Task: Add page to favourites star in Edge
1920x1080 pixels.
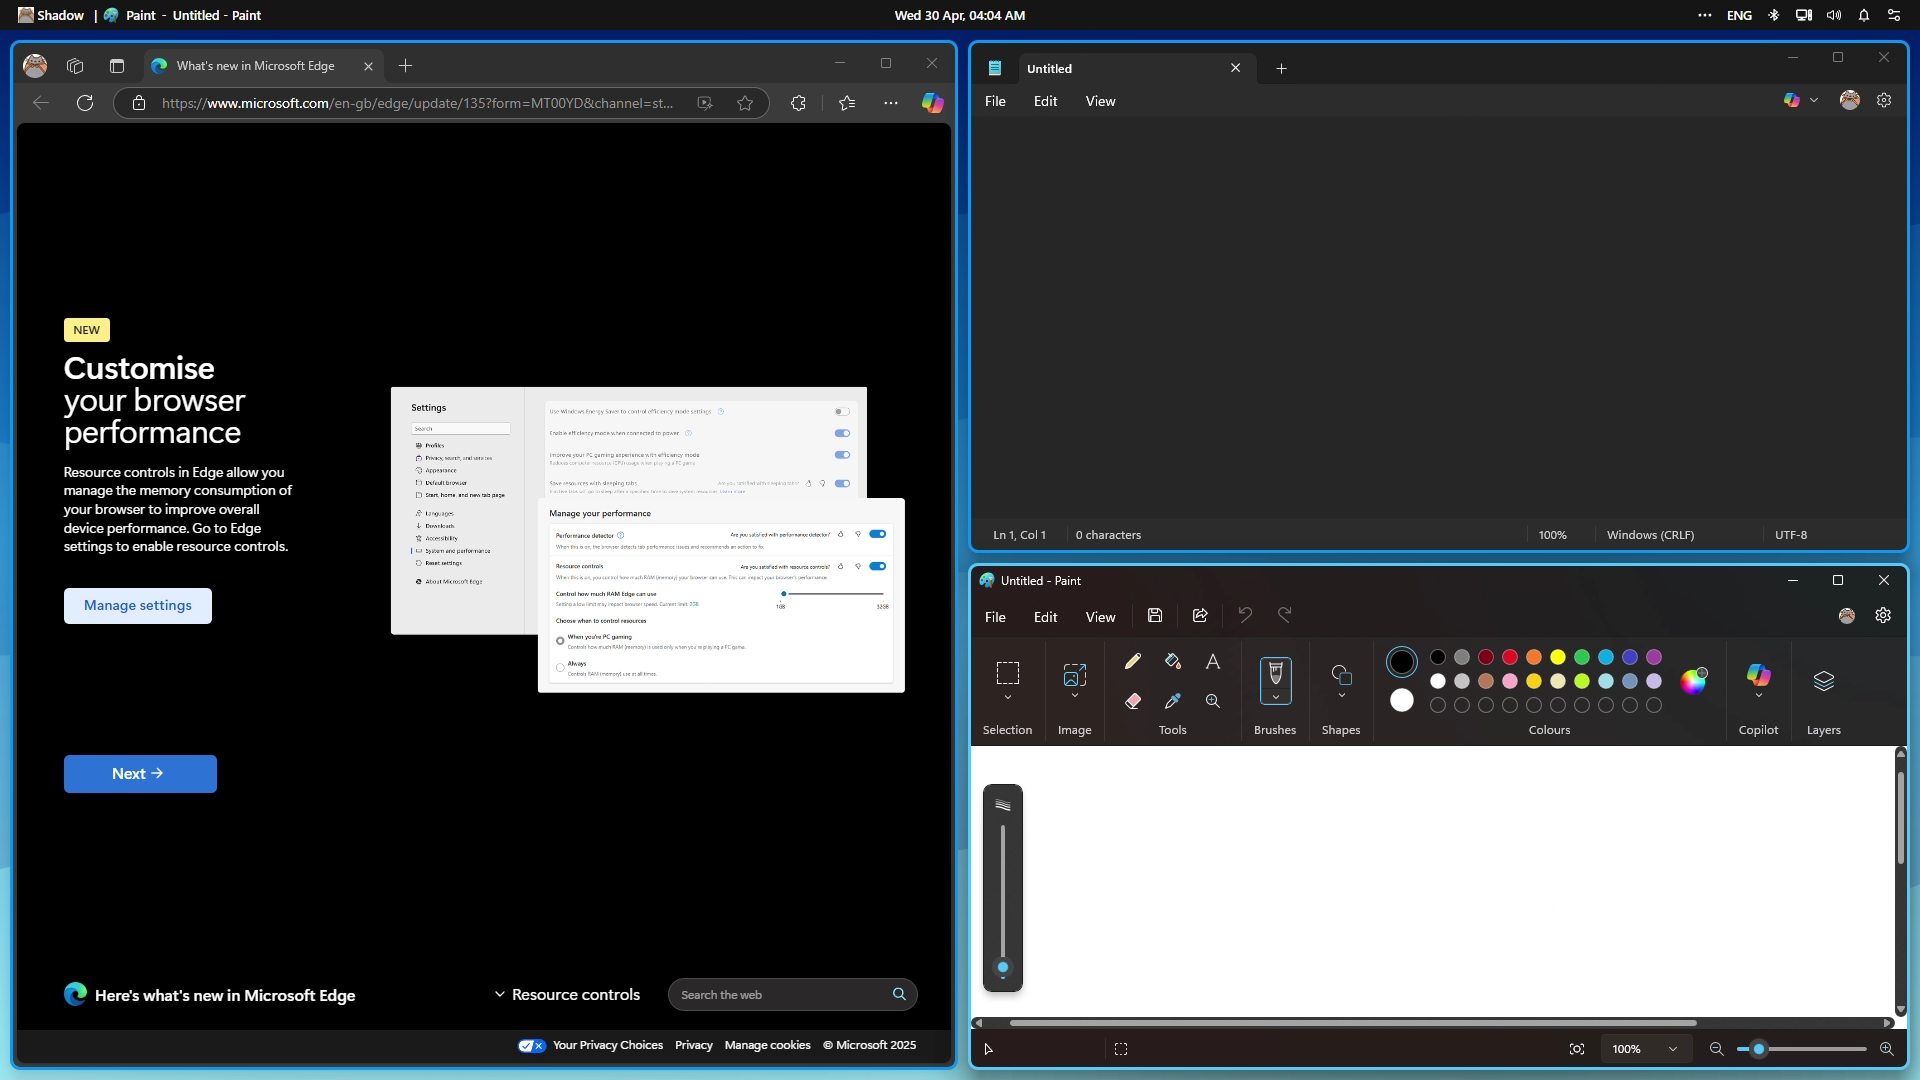Action: (745, 103)
